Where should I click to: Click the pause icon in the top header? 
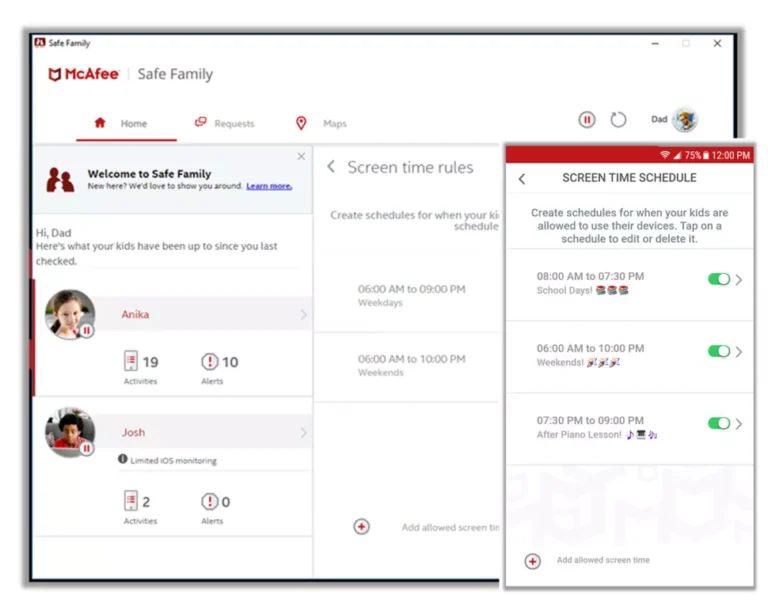587,120
